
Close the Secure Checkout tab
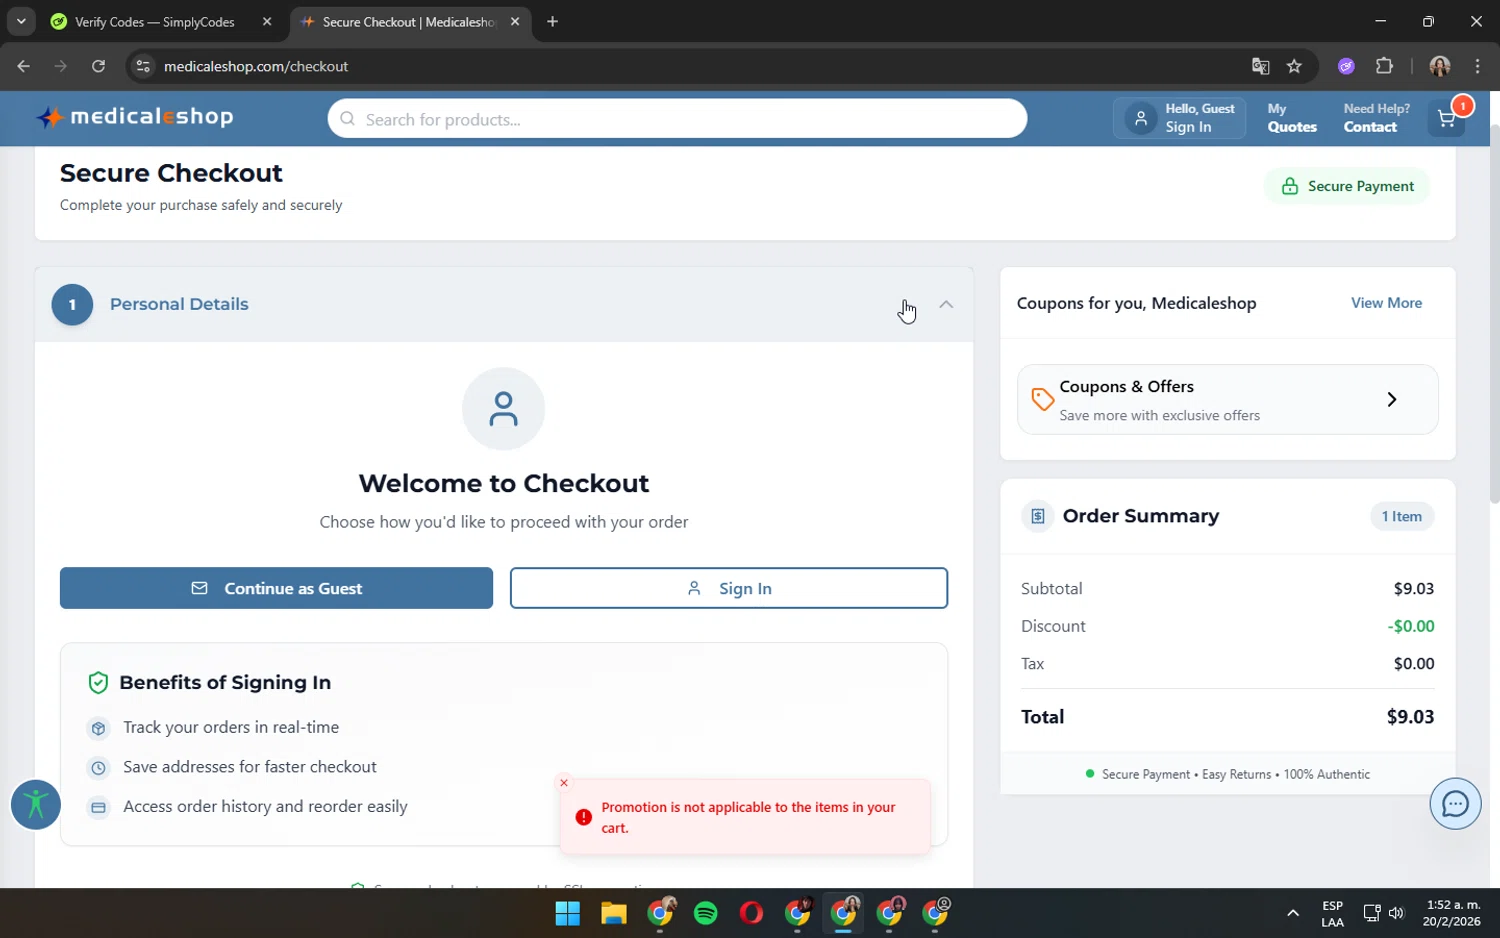click(515, 21)
